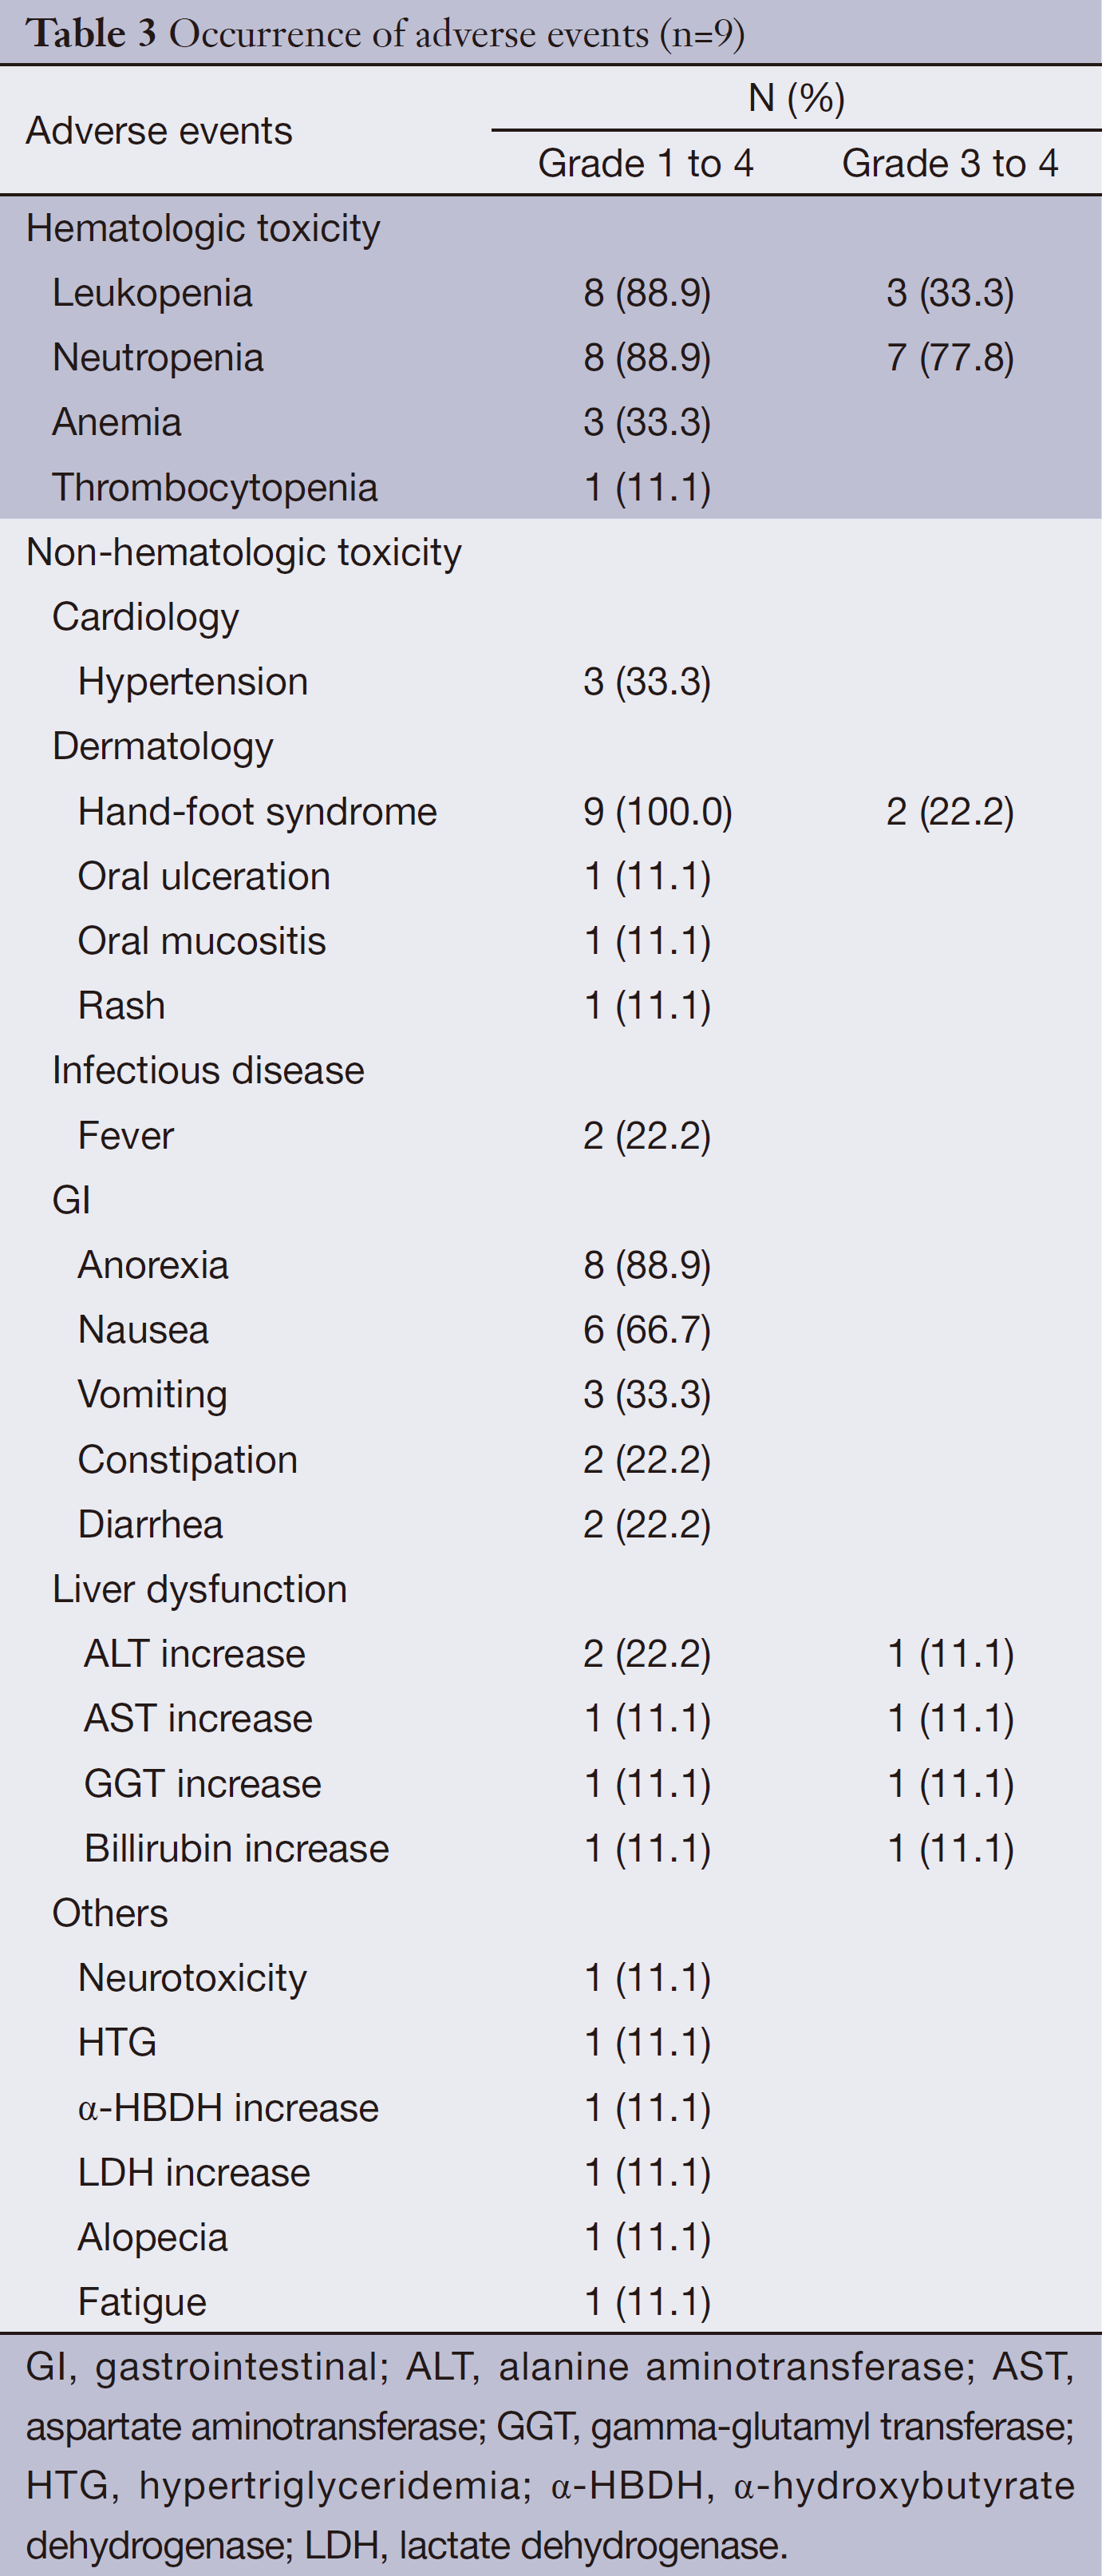Select the Billirubin increase row label
This screenshot has width=1102, height=2576.
tap(236, 1848)
